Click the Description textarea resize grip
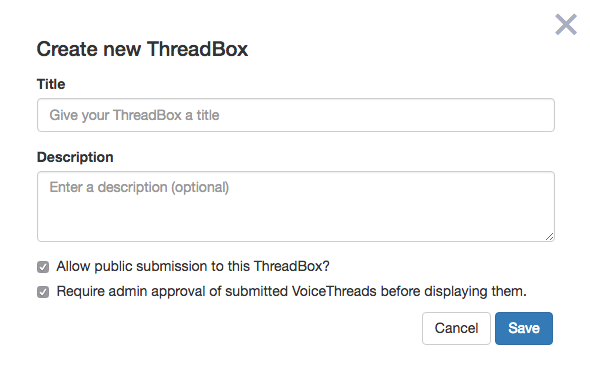 coord(549,237)
